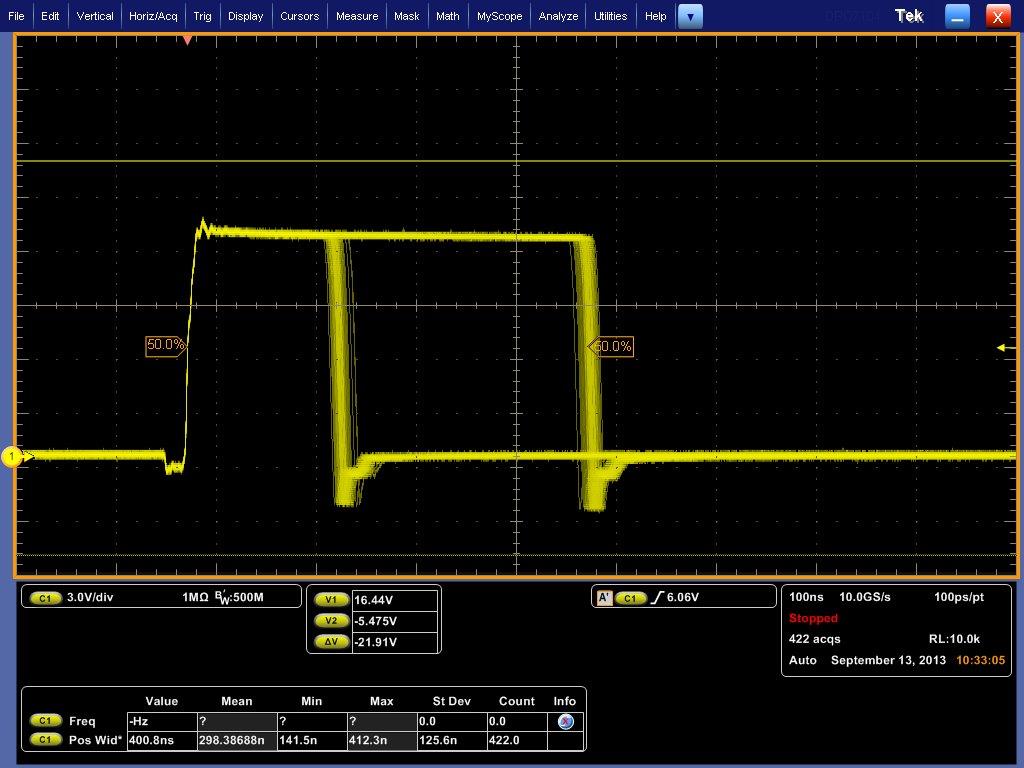
Task: Click the trigger level arrow on the right edge
Action: click(x=1005, y=347)
